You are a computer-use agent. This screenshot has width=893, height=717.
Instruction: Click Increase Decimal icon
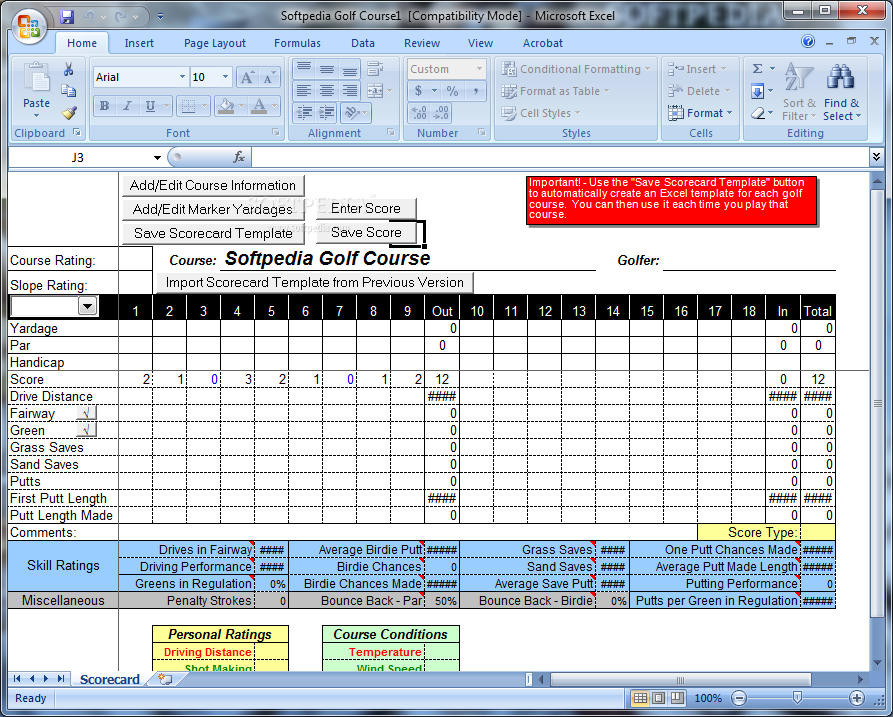point(419,113)
